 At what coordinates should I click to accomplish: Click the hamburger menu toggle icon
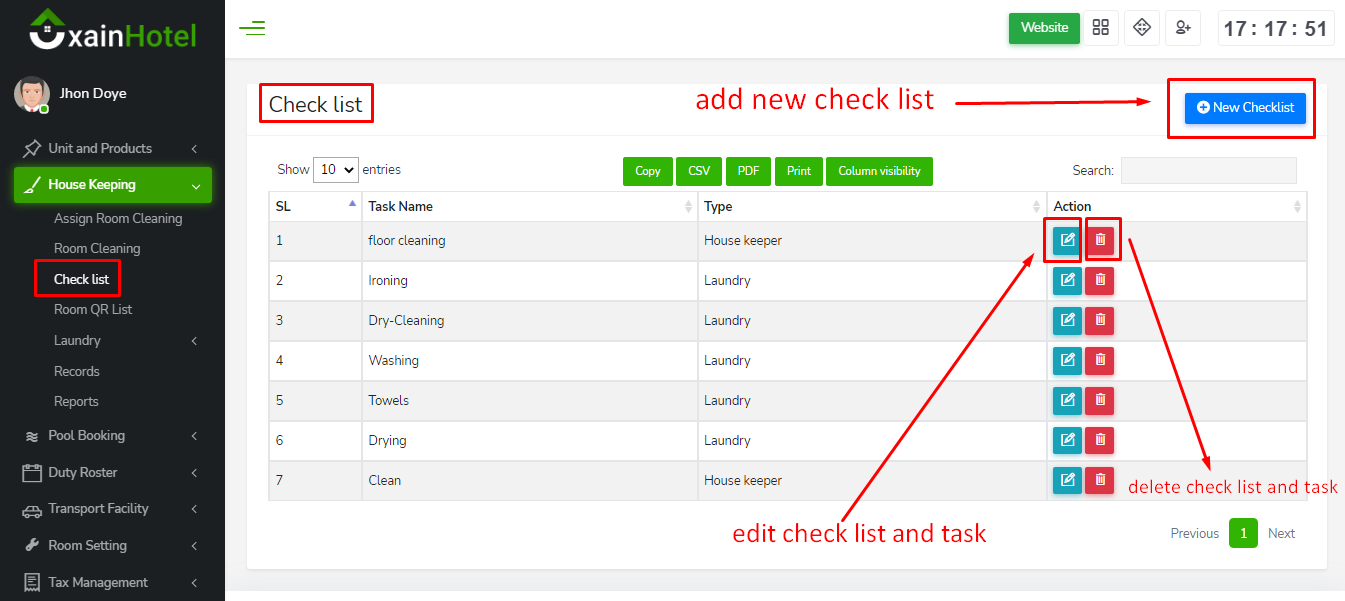252,28
